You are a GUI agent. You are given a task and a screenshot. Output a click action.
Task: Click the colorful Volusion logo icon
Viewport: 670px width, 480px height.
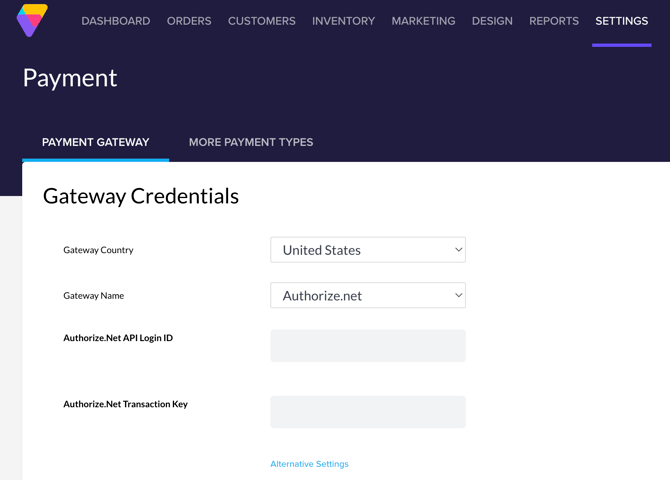point(32,20)
